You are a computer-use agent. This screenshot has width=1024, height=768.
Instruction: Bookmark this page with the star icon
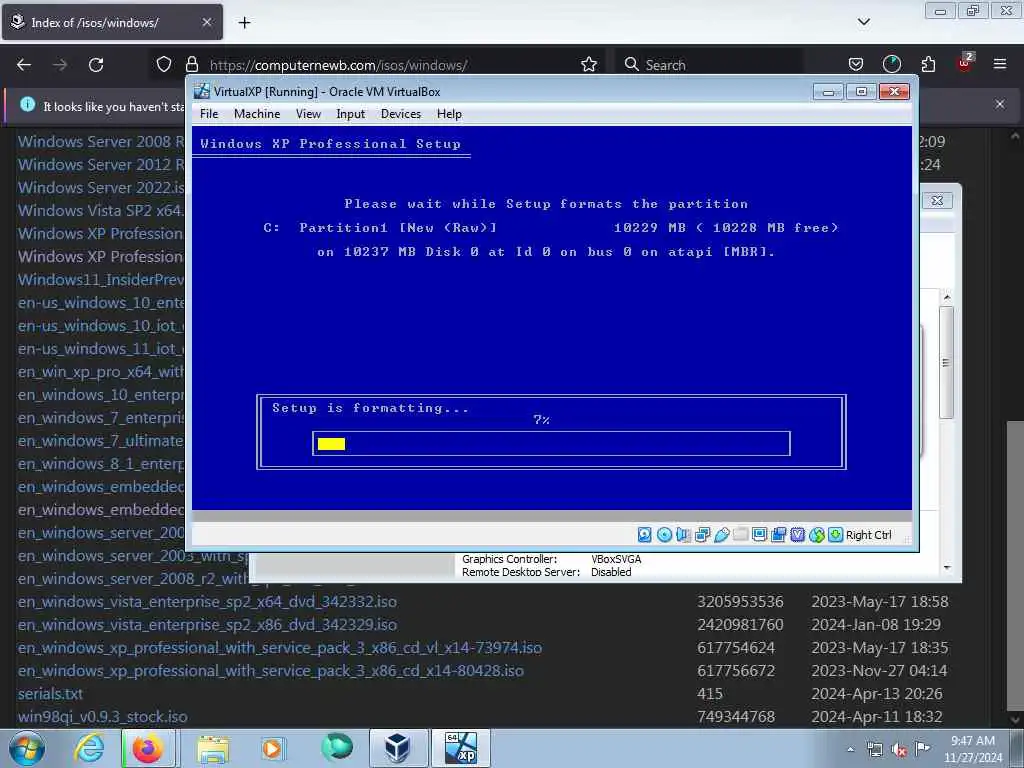coord(588,65)
